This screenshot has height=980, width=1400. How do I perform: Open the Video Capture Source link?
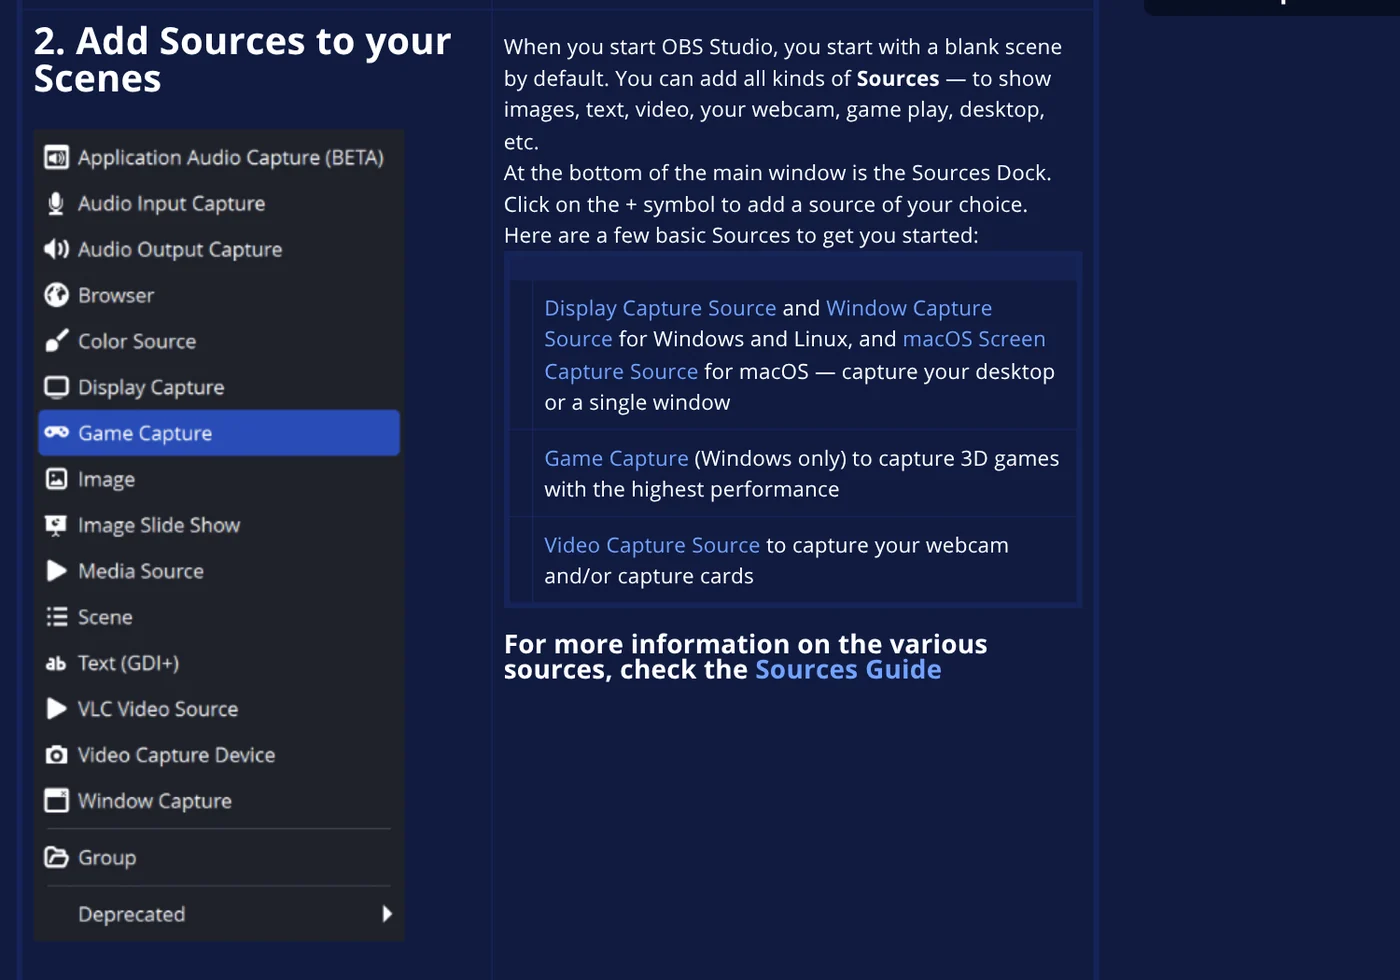(652, 545)
